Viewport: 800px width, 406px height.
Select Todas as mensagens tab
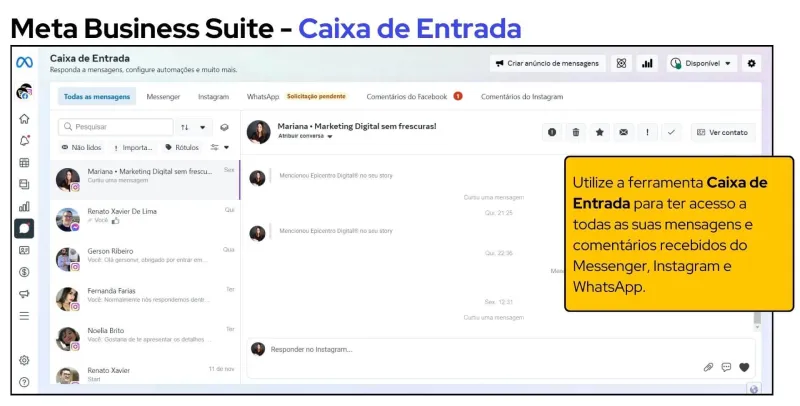[97, 96]
